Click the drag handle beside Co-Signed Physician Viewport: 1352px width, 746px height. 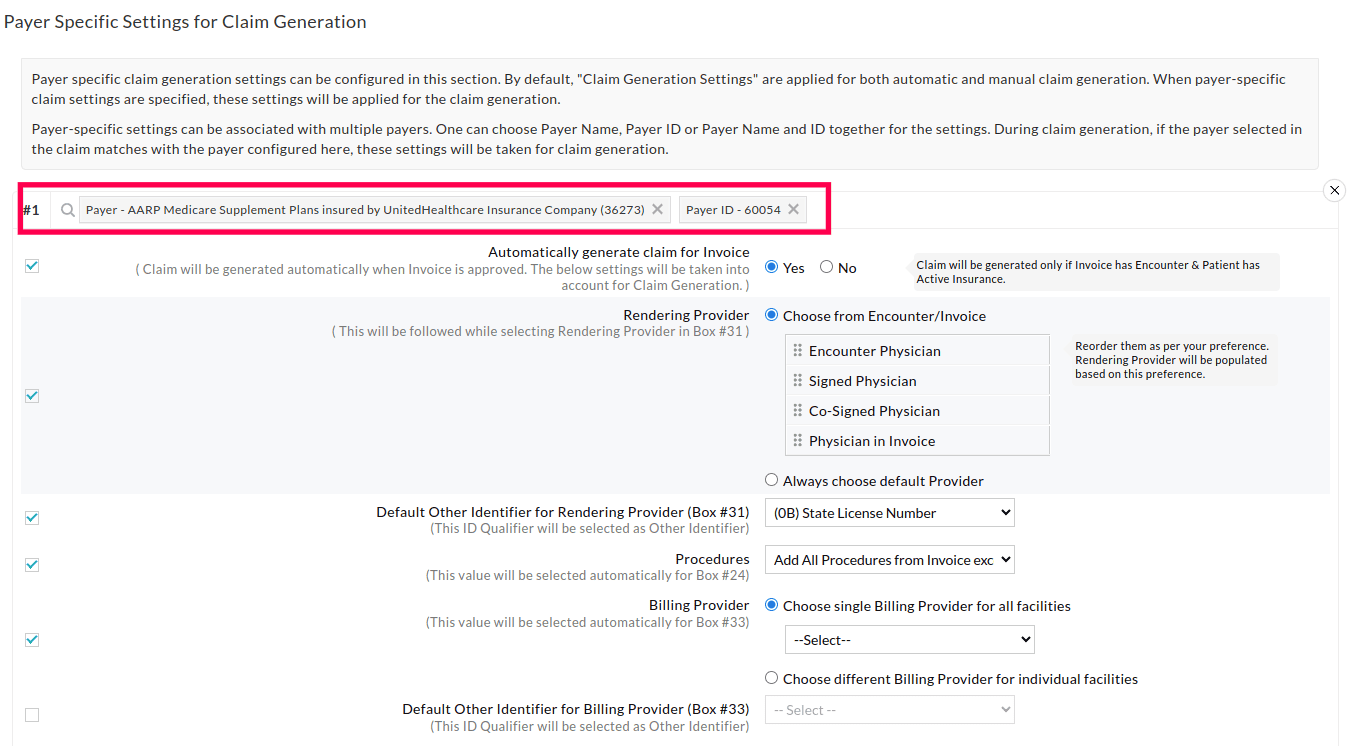[x=798, y=410]
